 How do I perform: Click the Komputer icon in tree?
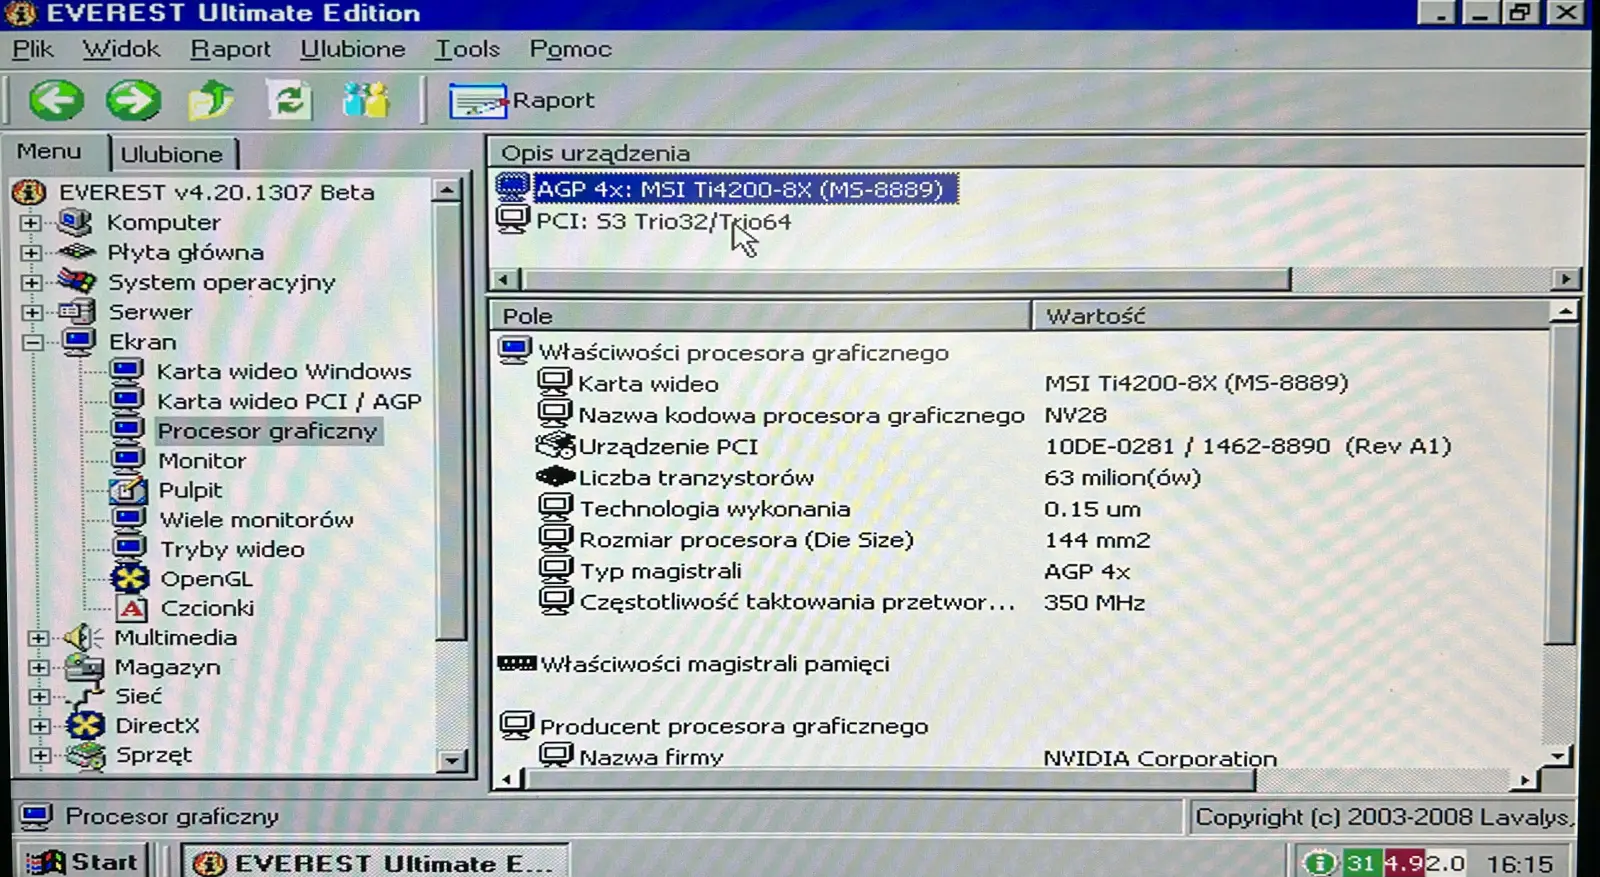pyautogui.click(x=76, y=221)
